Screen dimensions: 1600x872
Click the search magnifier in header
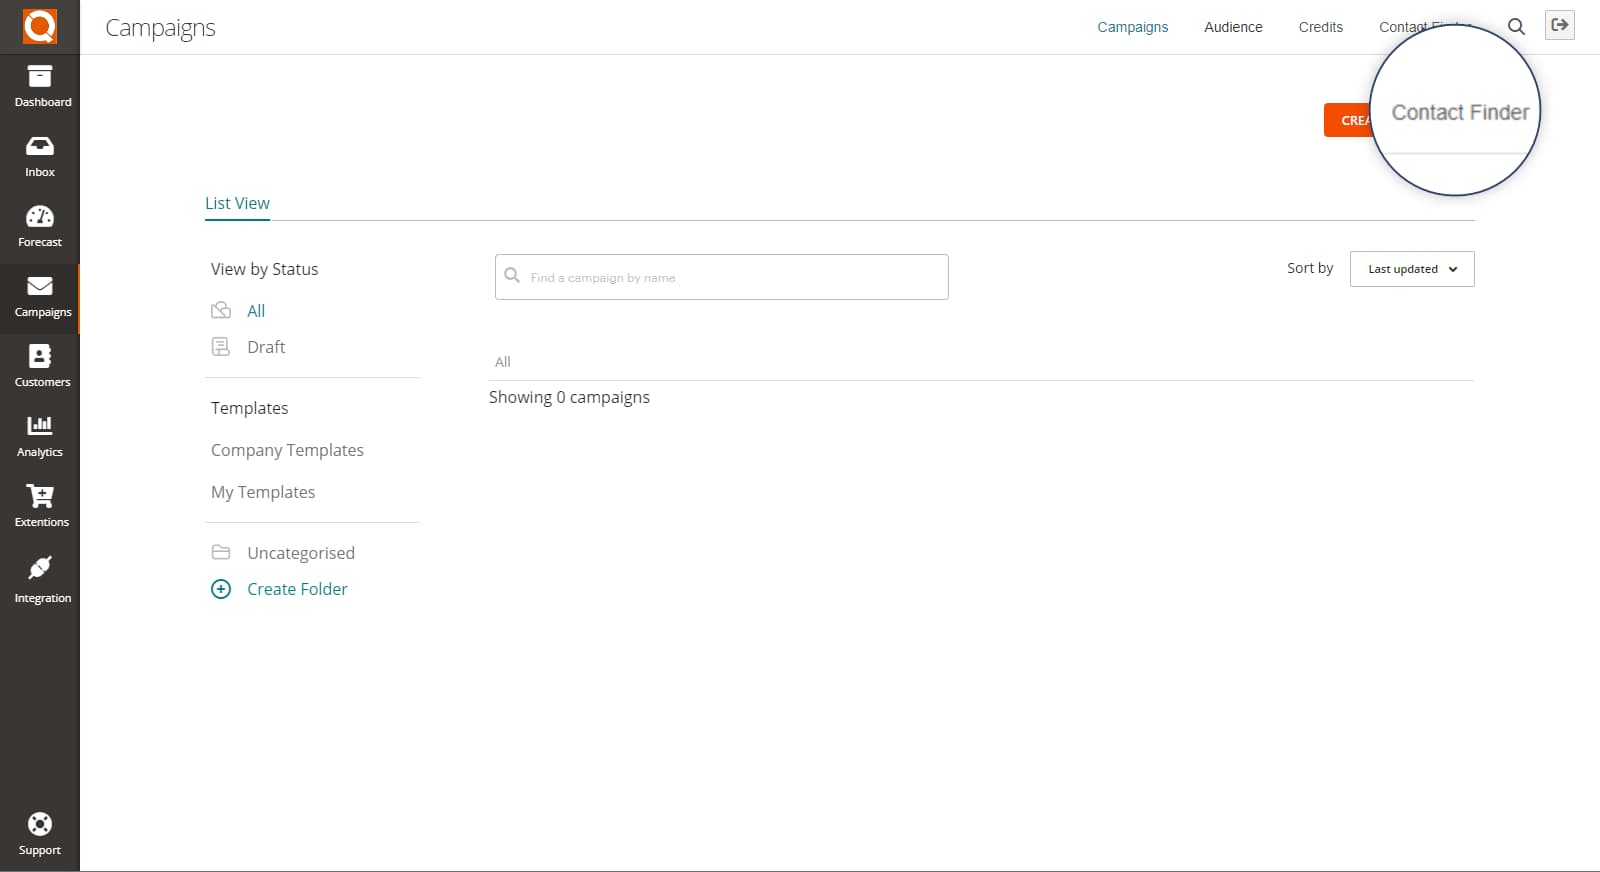(x=1516, y=27)
